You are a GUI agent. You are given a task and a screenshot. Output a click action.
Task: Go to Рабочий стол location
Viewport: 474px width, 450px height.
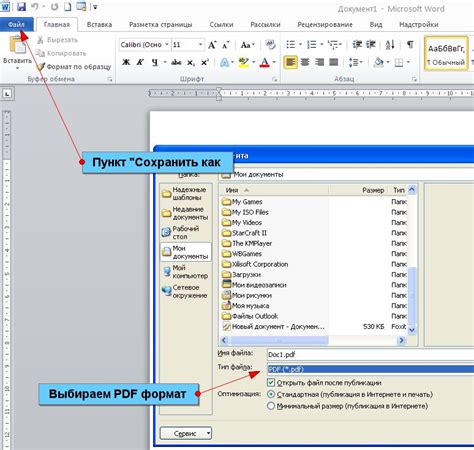pos(185,232)
